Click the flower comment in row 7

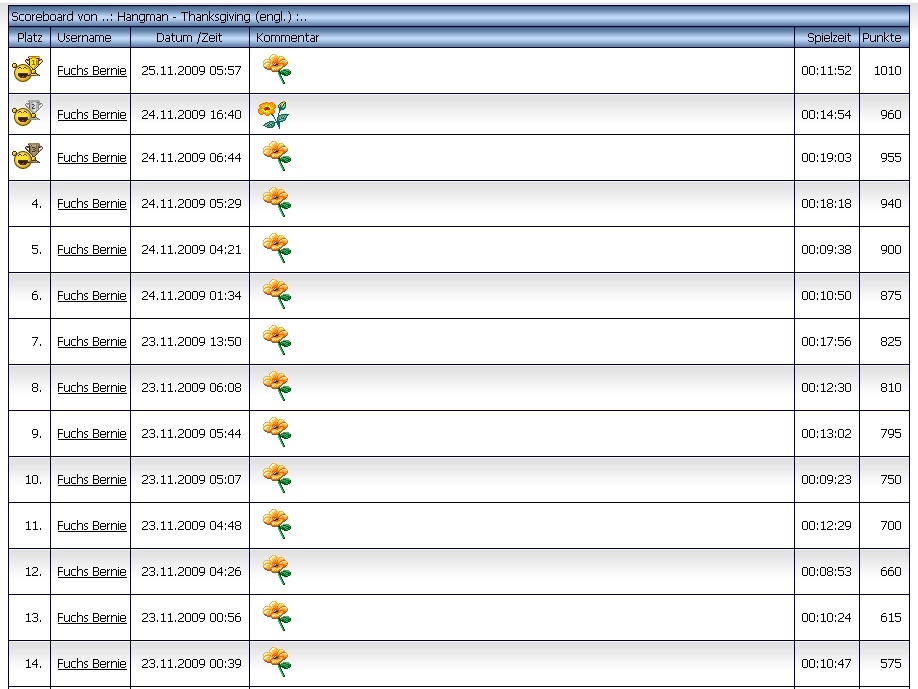[x=277, y=340]
